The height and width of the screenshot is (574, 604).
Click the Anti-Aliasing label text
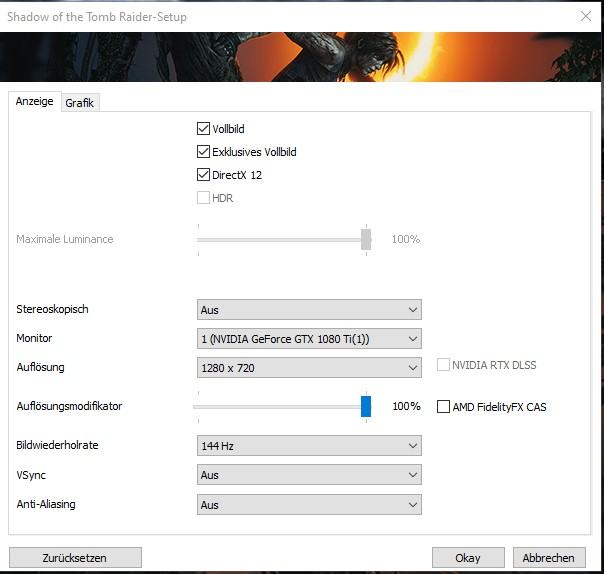point(46,504)
